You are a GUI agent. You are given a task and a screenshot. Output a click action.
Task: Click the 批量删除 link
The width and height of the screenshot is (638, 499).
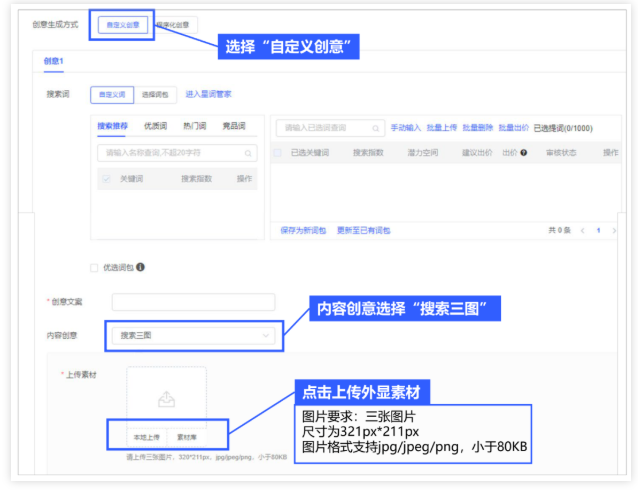(478, 128)
